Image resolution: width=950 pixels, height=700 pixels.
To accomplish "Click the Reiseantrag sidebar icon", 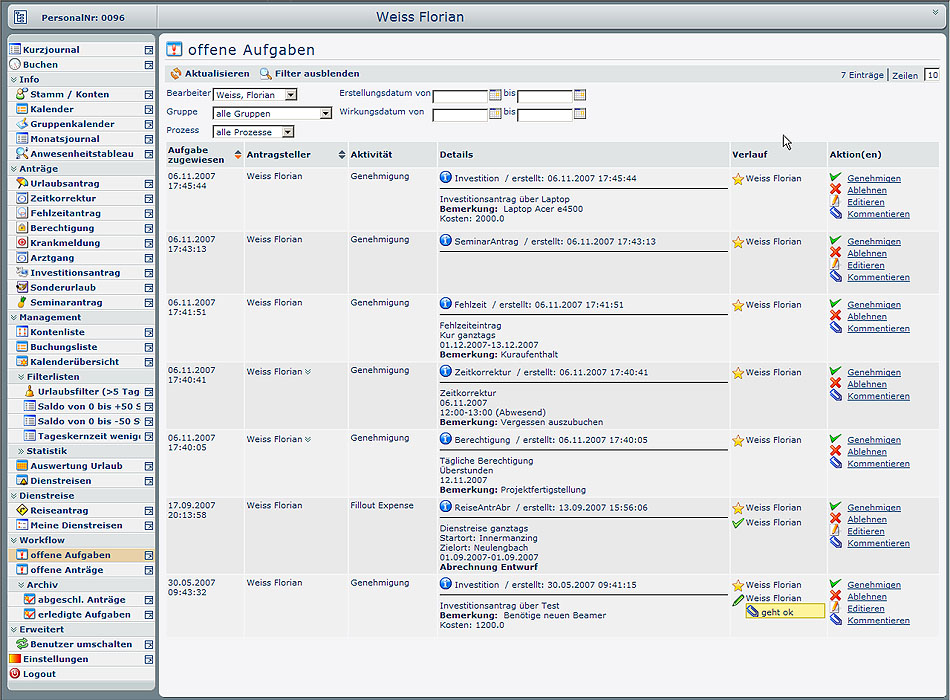I will coord(22,510).
